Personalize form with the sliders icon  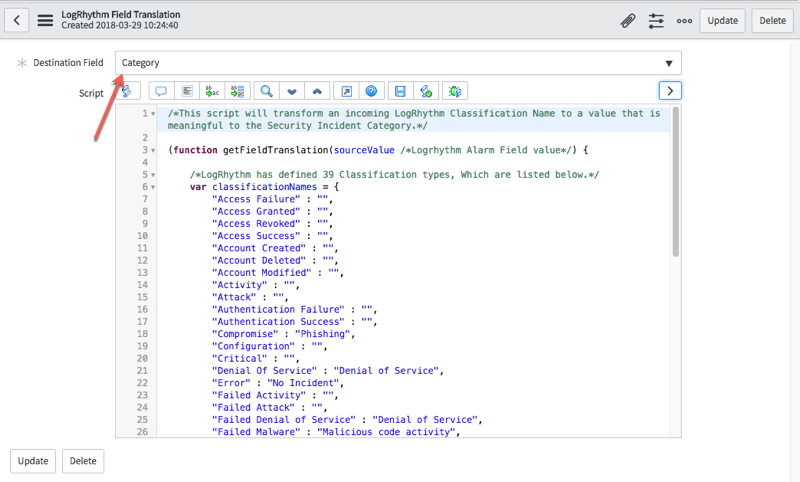[x=656, y=21]
